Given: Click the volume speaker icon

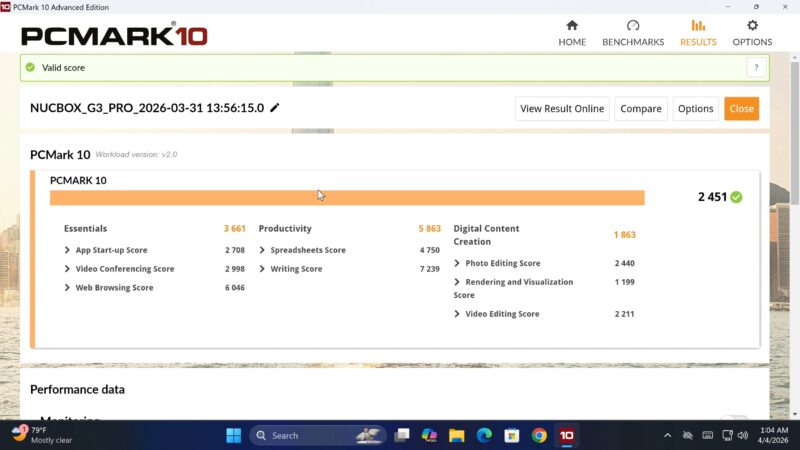Looking at the screenshot, I should 743,435.
